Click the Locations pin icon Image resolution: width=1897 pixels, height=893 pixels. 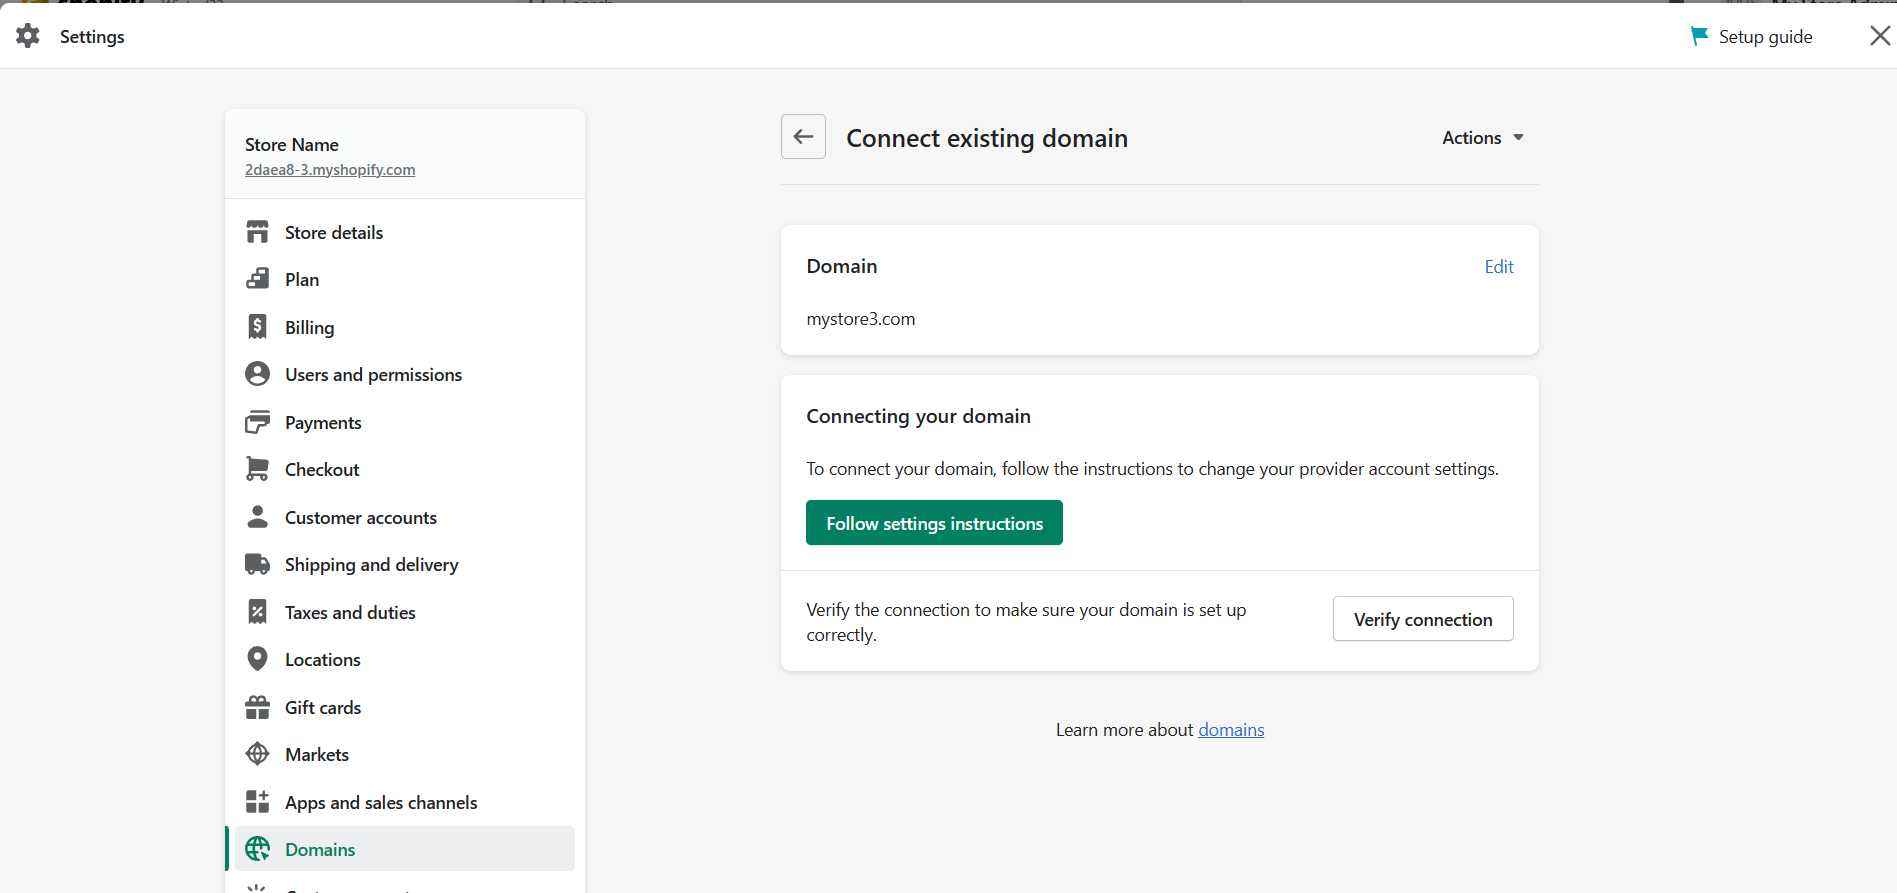257,659
